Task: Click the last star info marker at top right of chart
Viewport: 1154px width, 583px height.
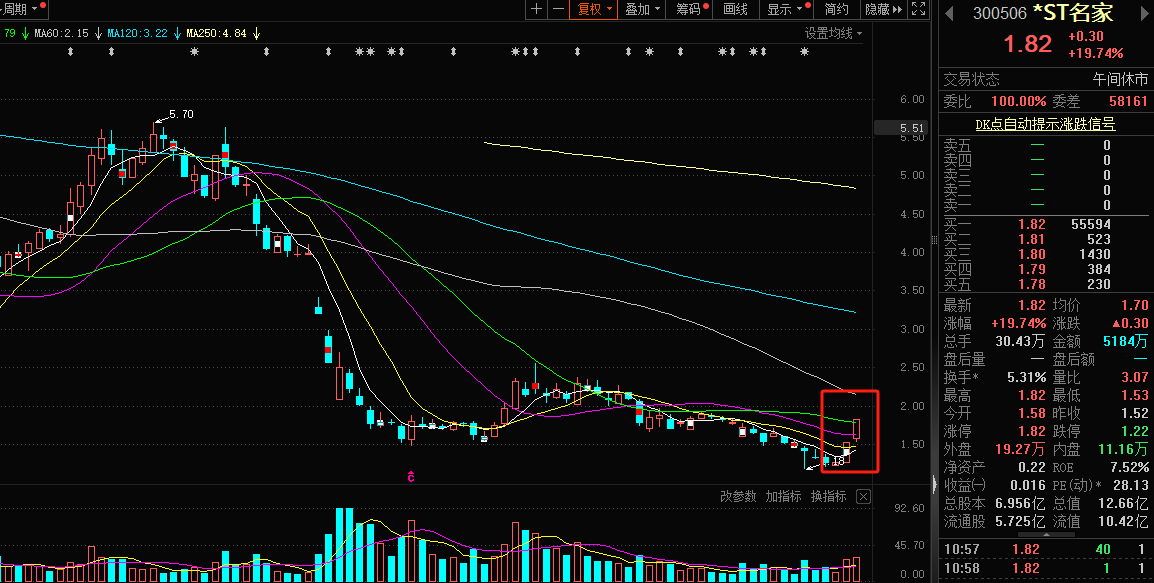Action: click(804, 52)
